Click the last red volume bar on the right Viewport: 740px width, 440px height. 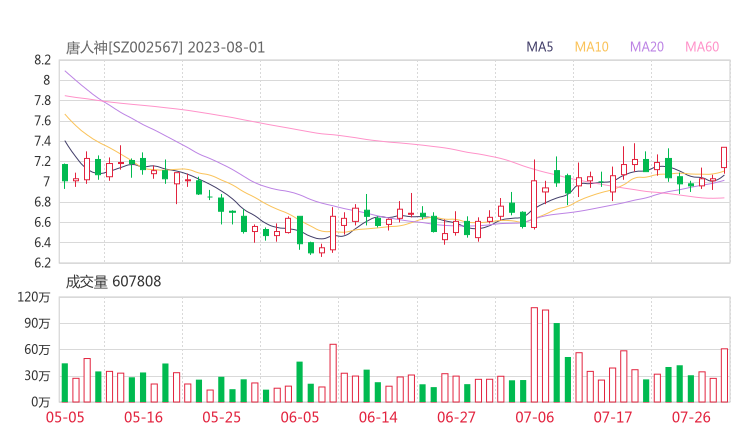pyautogui.click(x=724, y=375)
